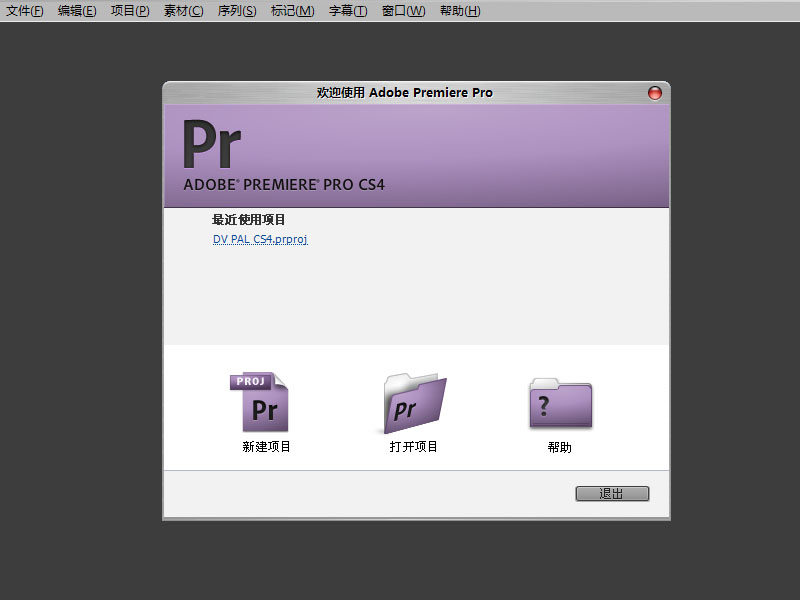Open the 文件(F) menu

24,11
